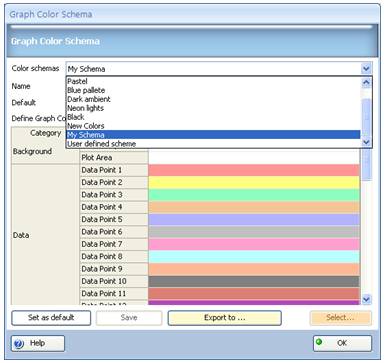The height and width of the screenshot is (363, 385).
Task: Click the Set as default button
Action: point(51,318)
